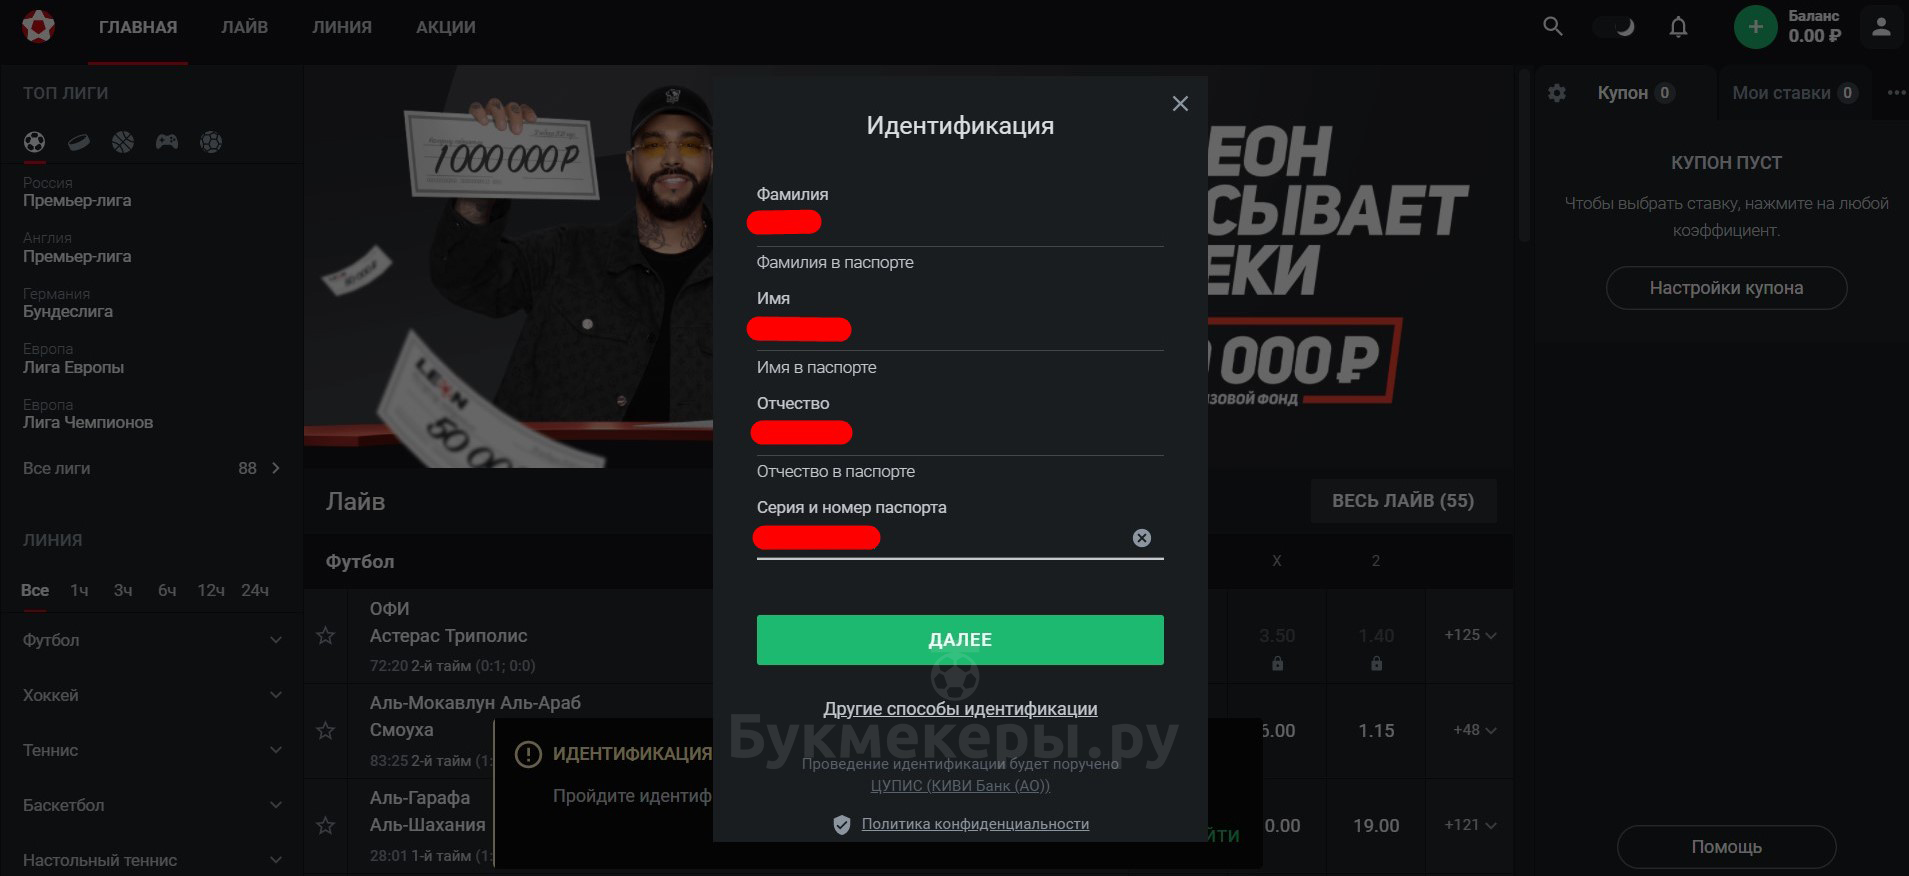Image resolution: width=1909 pixels, height=876 pixels.
Task: Select the esports gamepad icon
Action: [167, 142]
